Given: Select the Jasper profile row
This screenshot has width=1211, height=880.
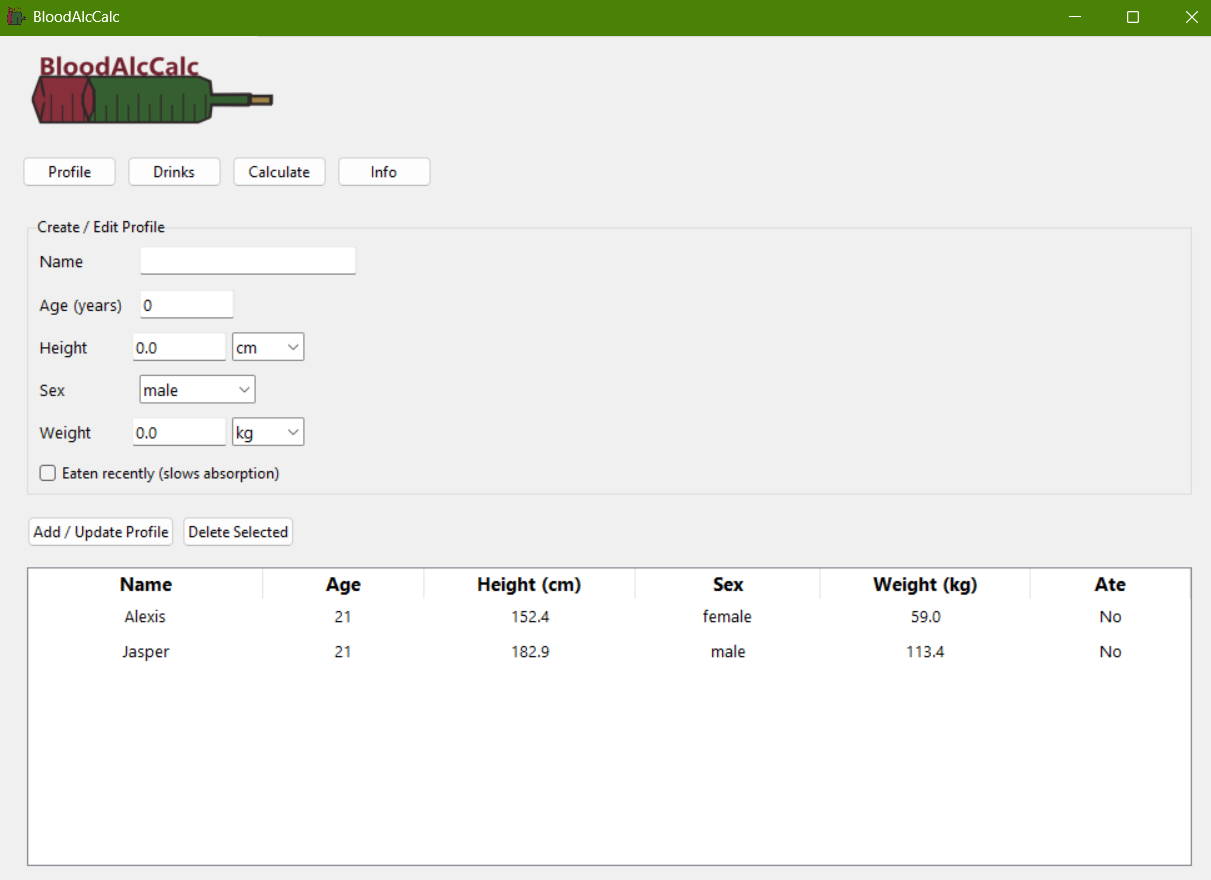Looking at the screenshot, I should tap(609, 652).
